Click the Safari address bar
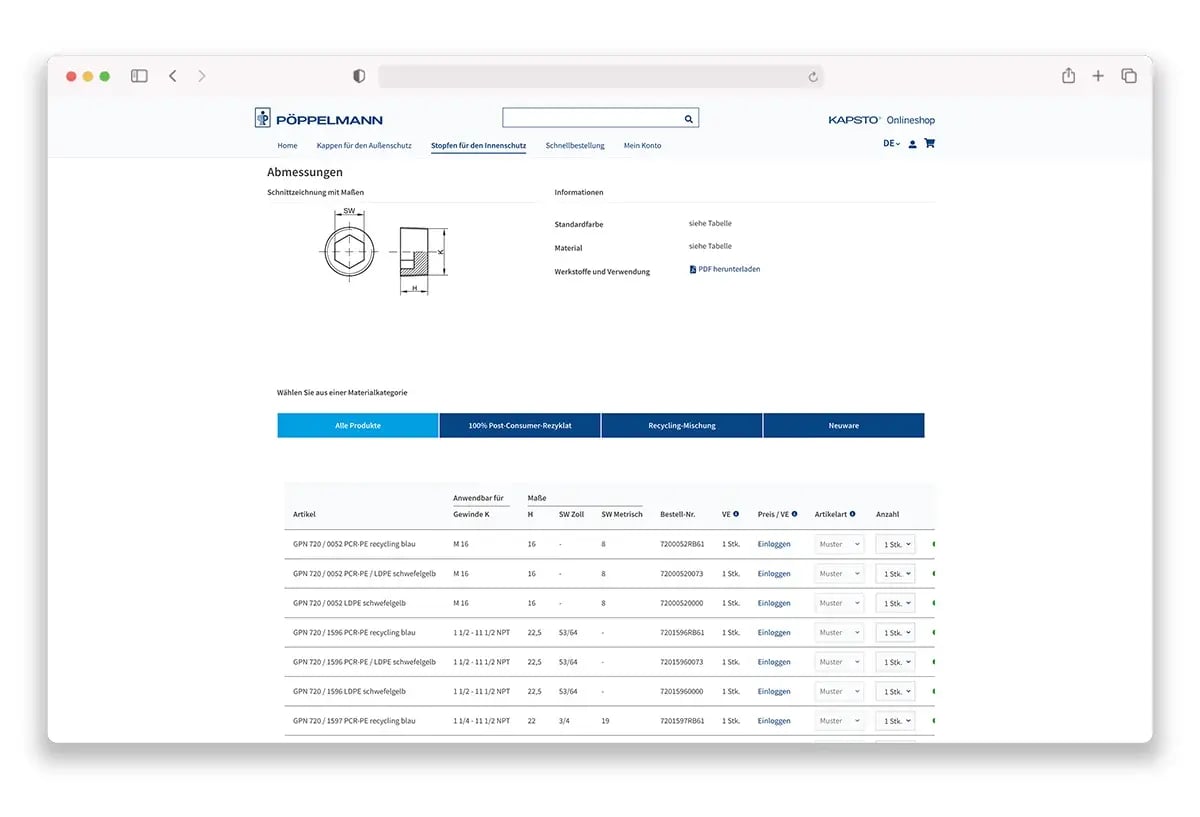1200x817 pixels. coord(600,76)
